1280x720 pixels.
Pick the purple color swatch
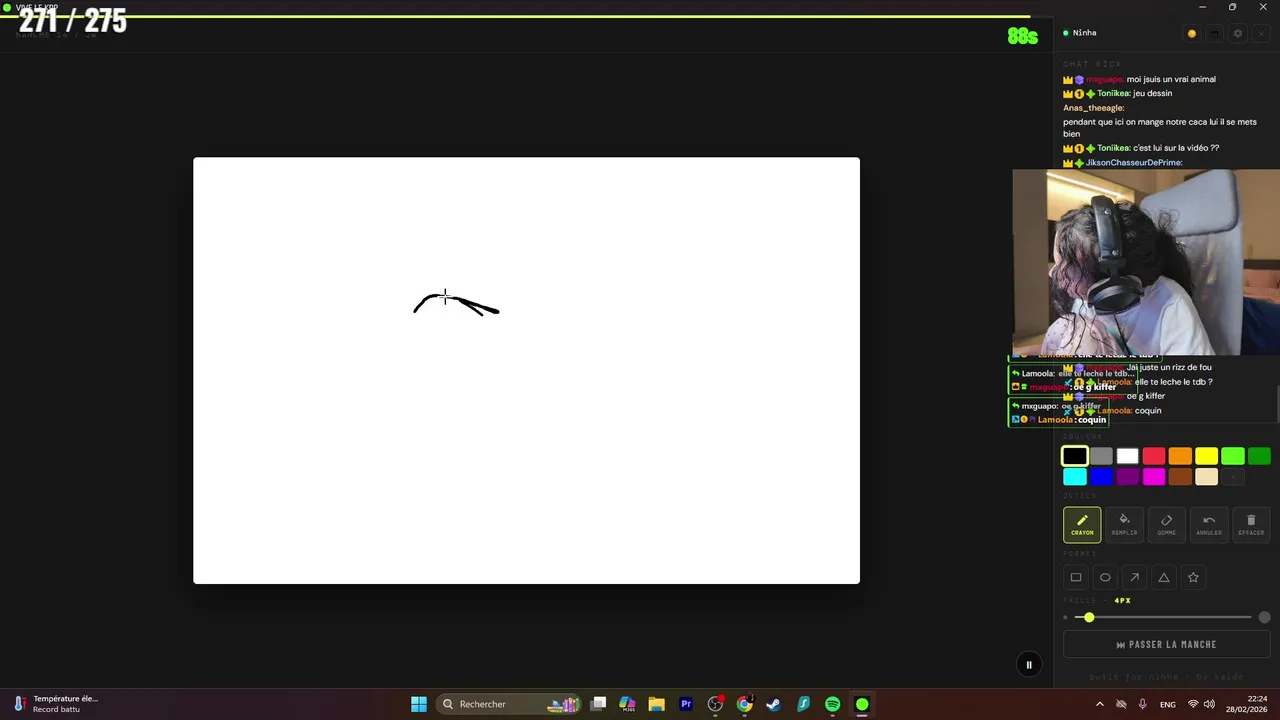1128,477
